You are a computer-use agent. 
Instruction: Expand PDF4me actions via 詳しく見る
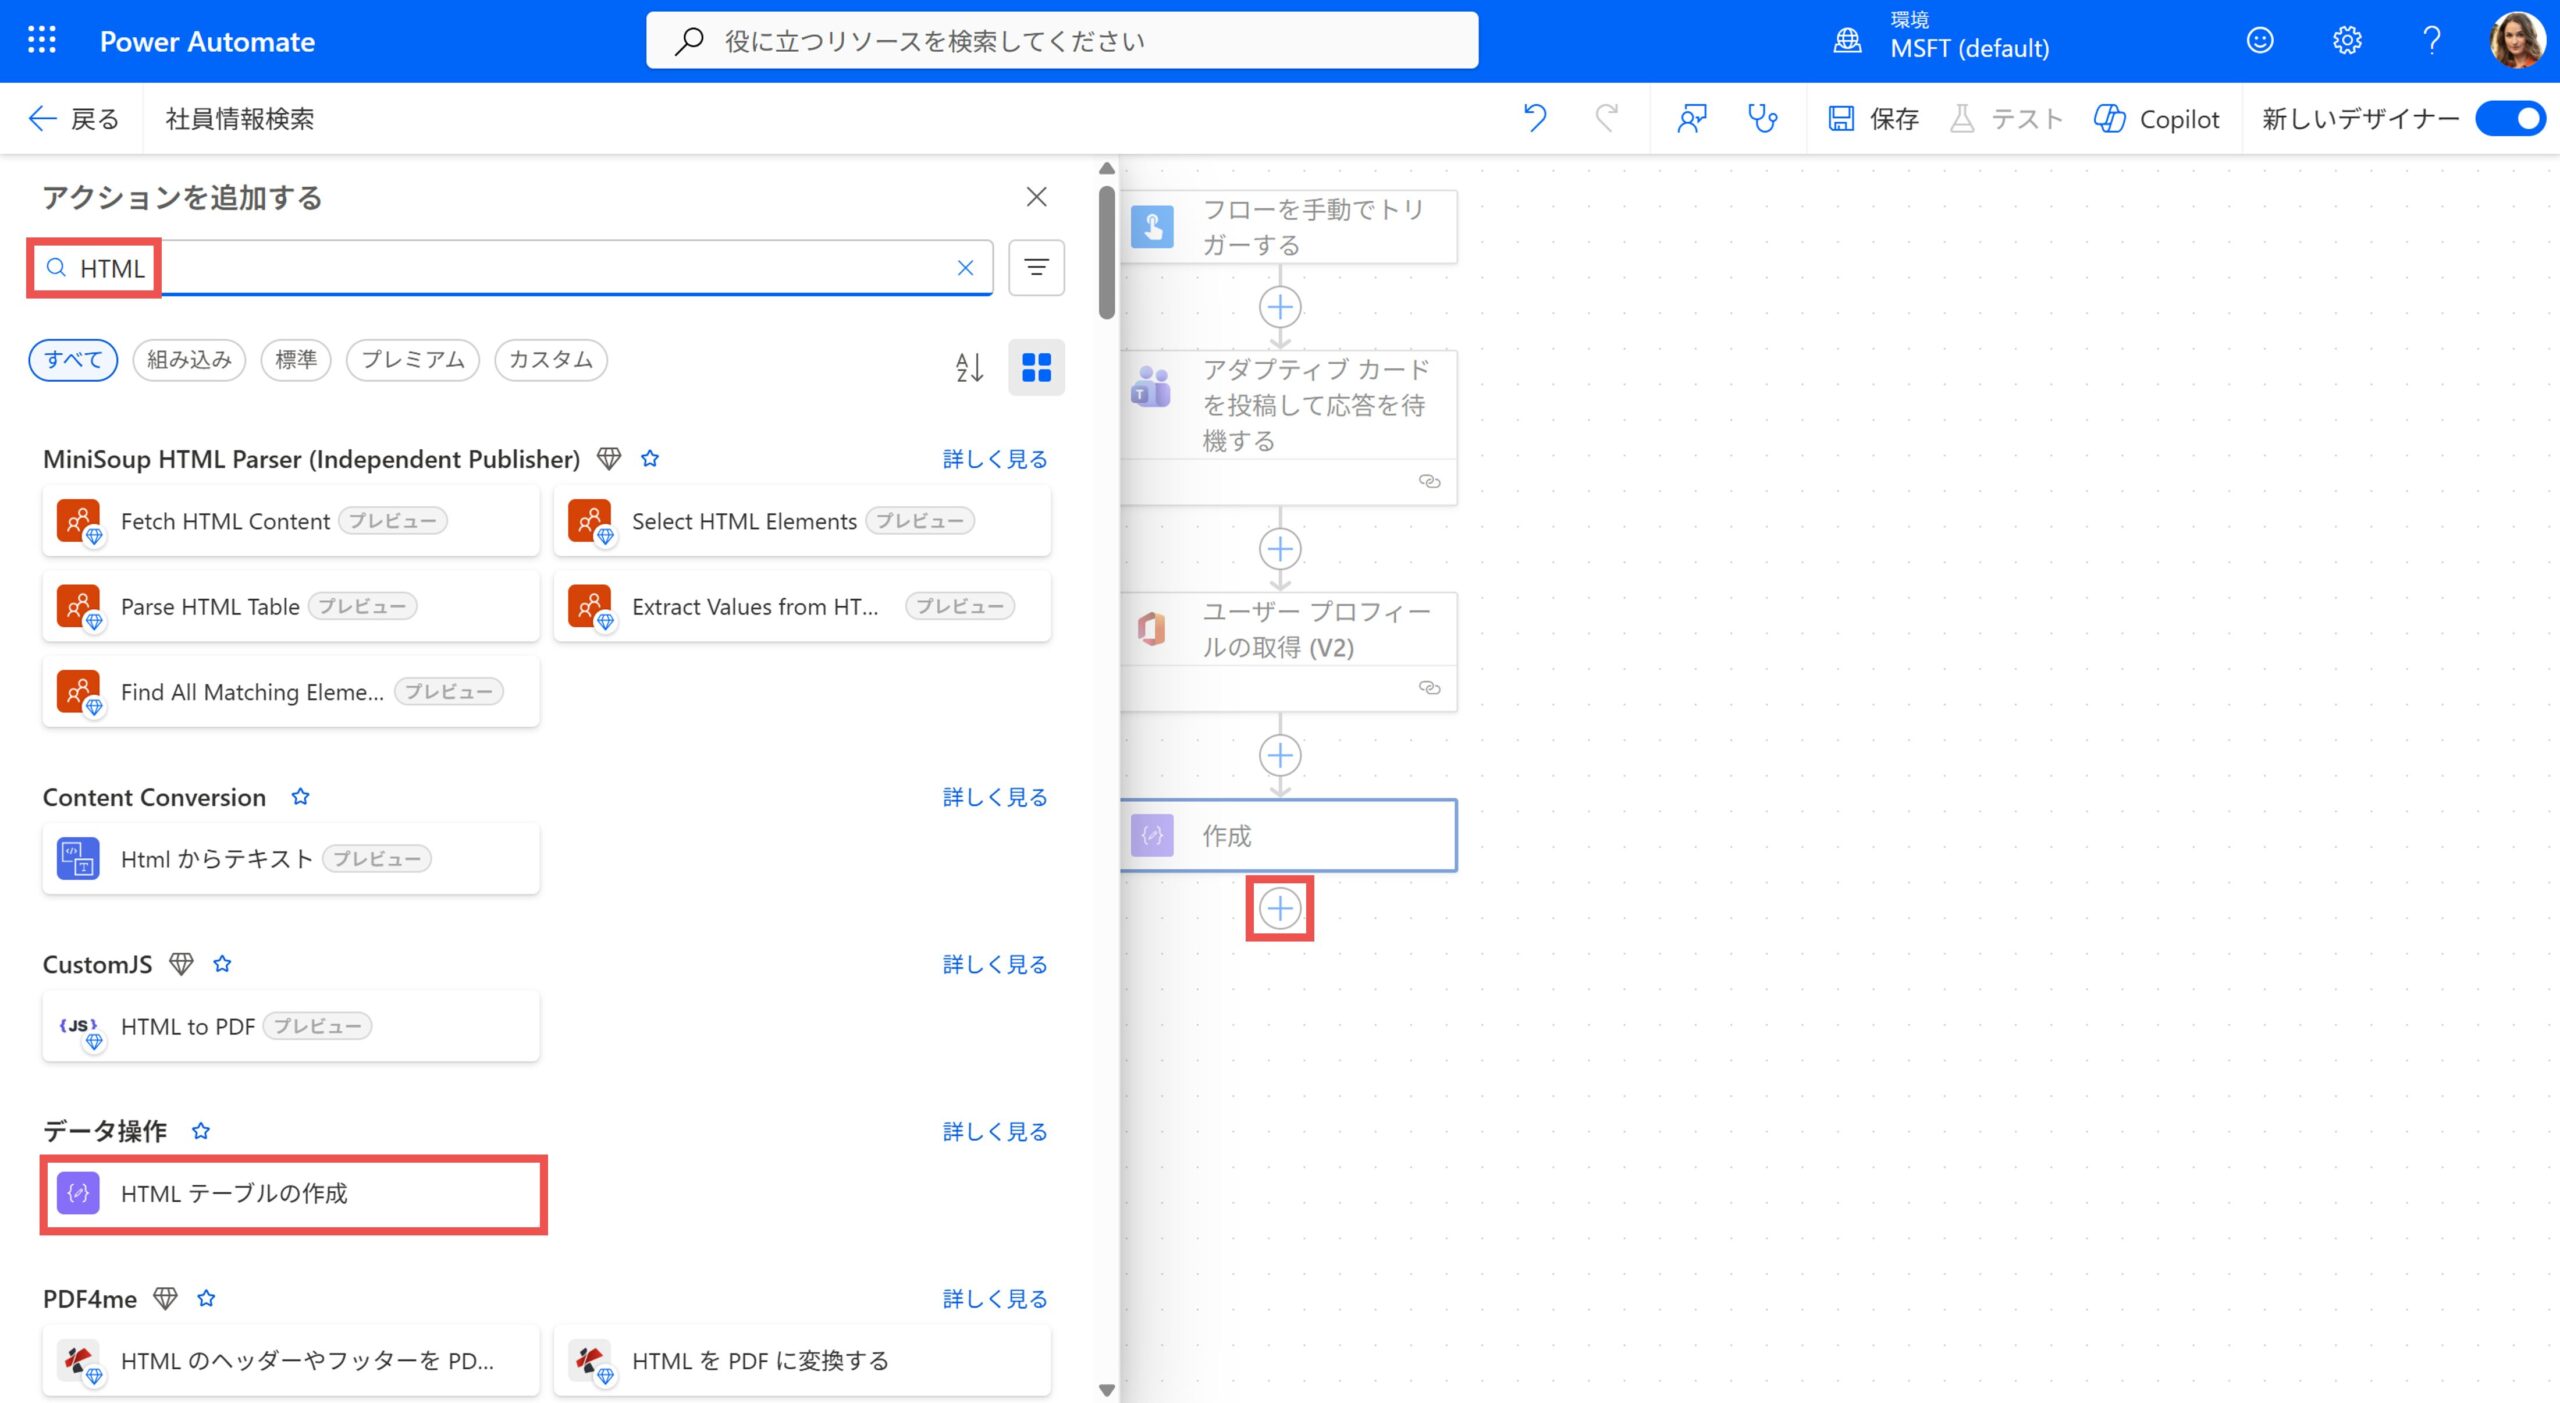994,1299
